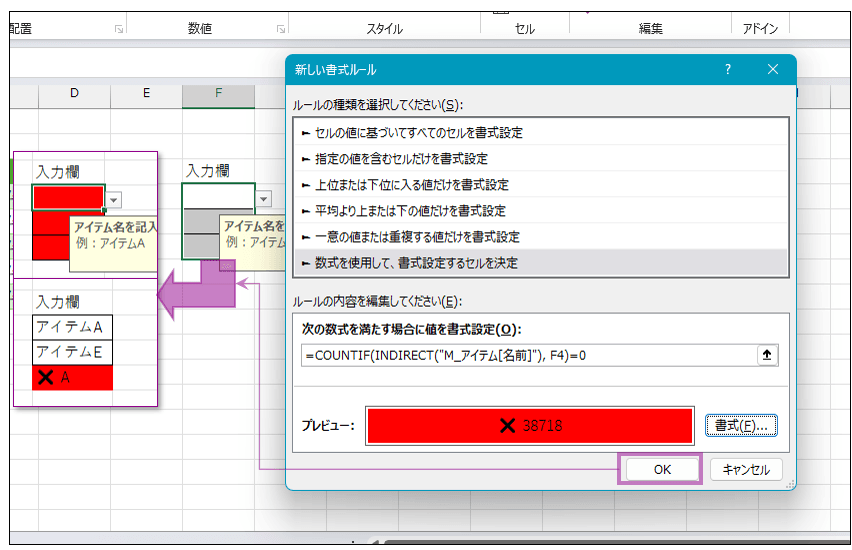This screenshot has width=852, height=550.
Task: Open dropdown arrow beside cell F4
Action: pyautogui.click(x=264, y=199)
